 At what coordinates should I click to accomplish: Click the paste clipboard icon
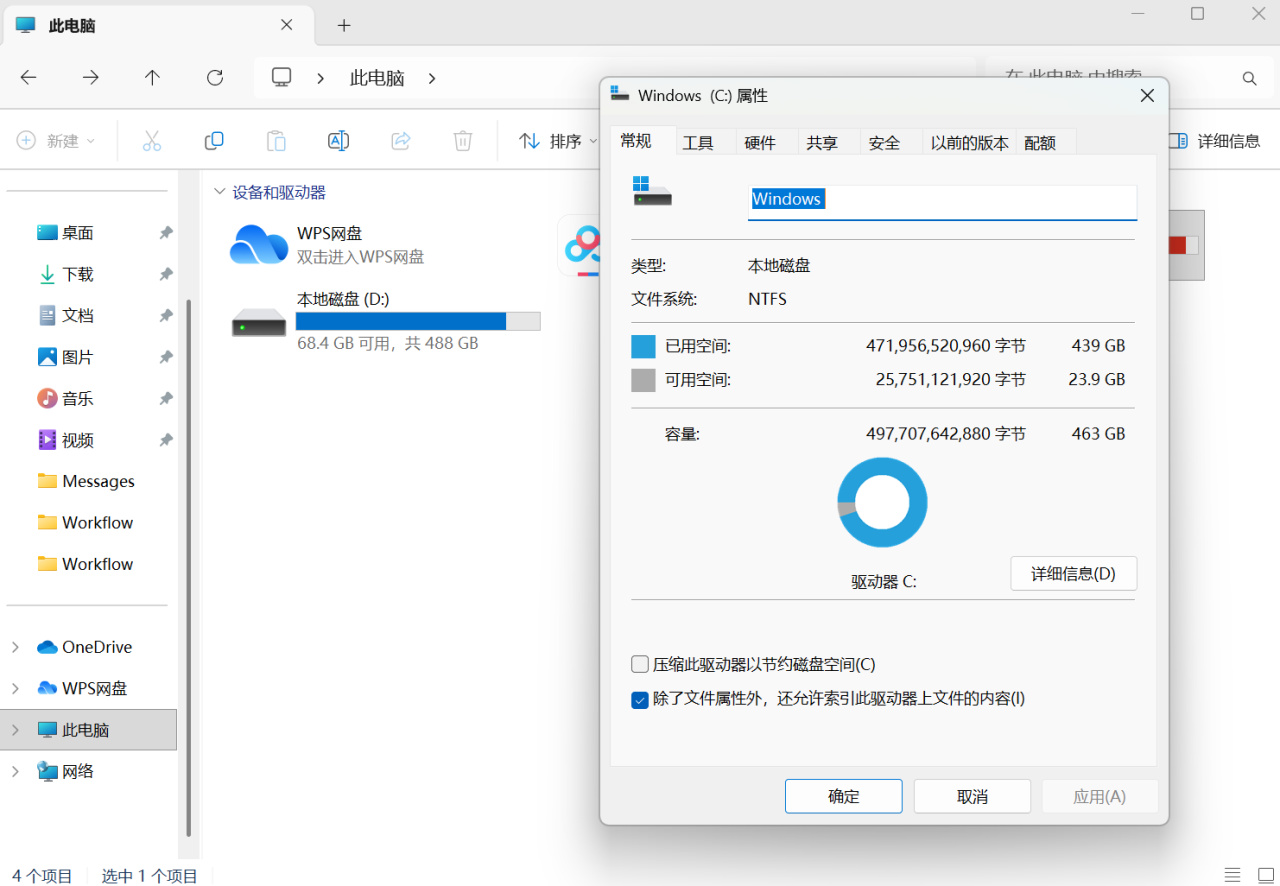(276, 141)
